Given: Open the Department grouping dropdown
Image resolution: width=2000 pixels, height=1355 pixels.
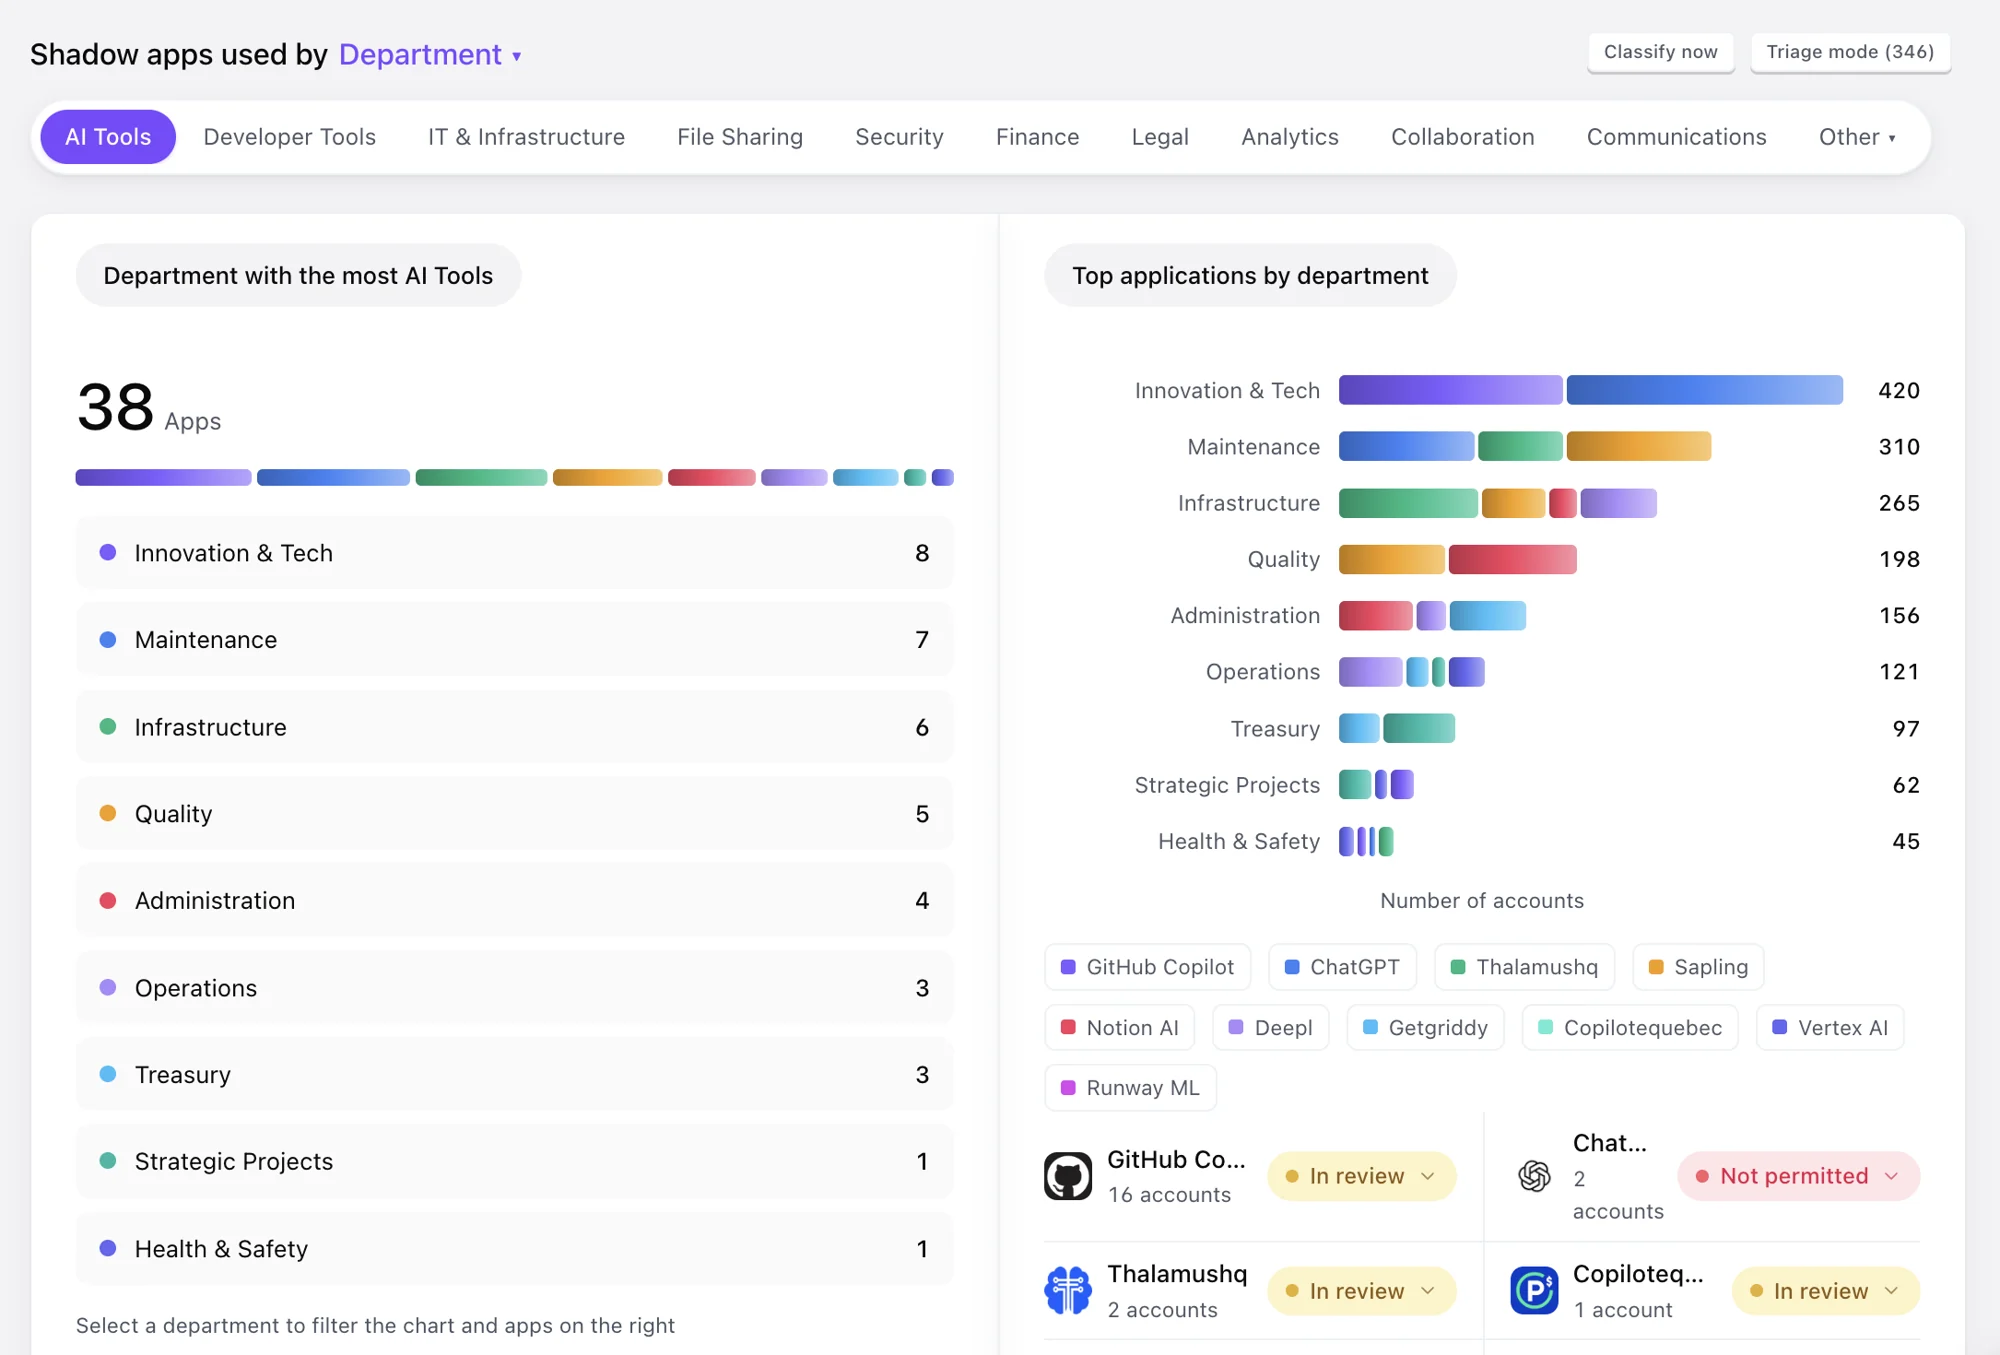Looking at the screenshot, I should point(430,54).
